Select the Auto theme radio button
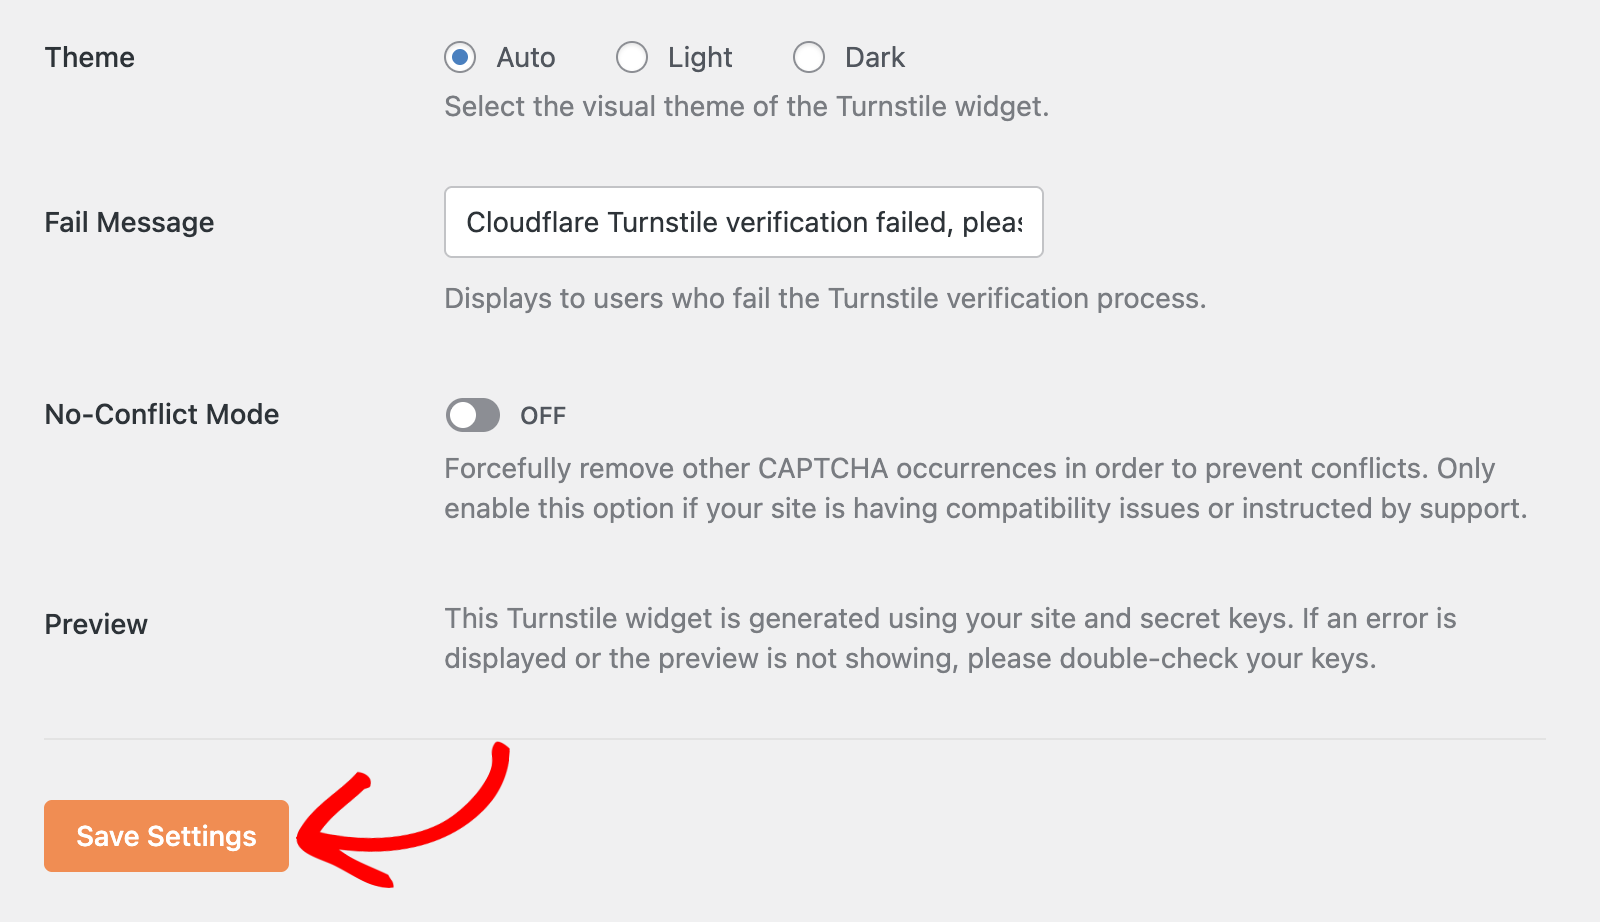1600x922 pixels. tap(460, 58)
